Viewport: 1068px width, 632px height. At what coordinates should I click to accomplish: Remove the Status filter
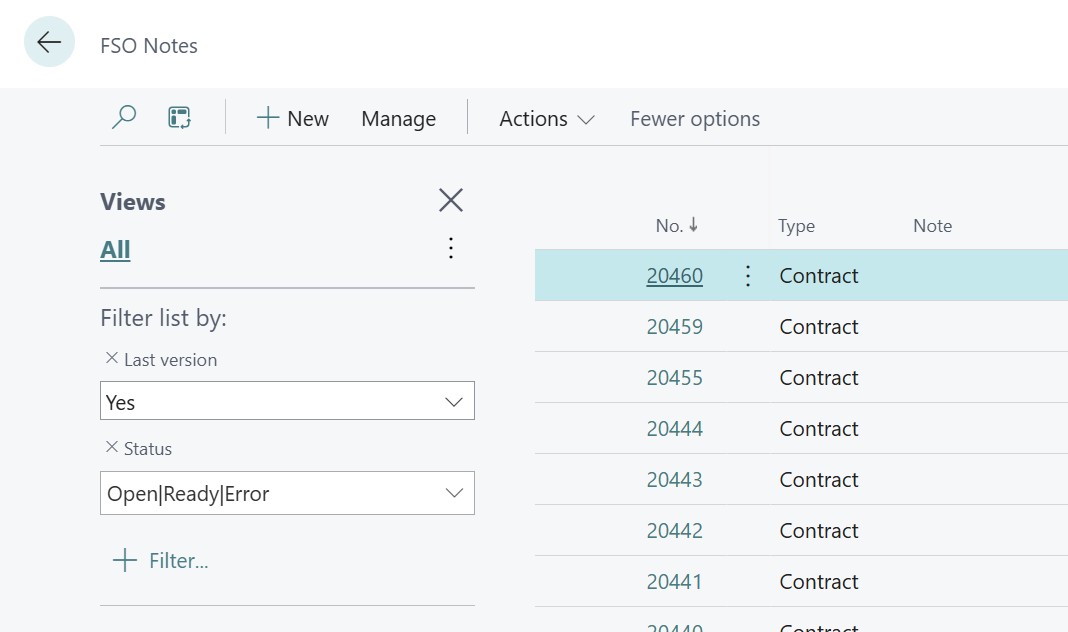[111, 448]
